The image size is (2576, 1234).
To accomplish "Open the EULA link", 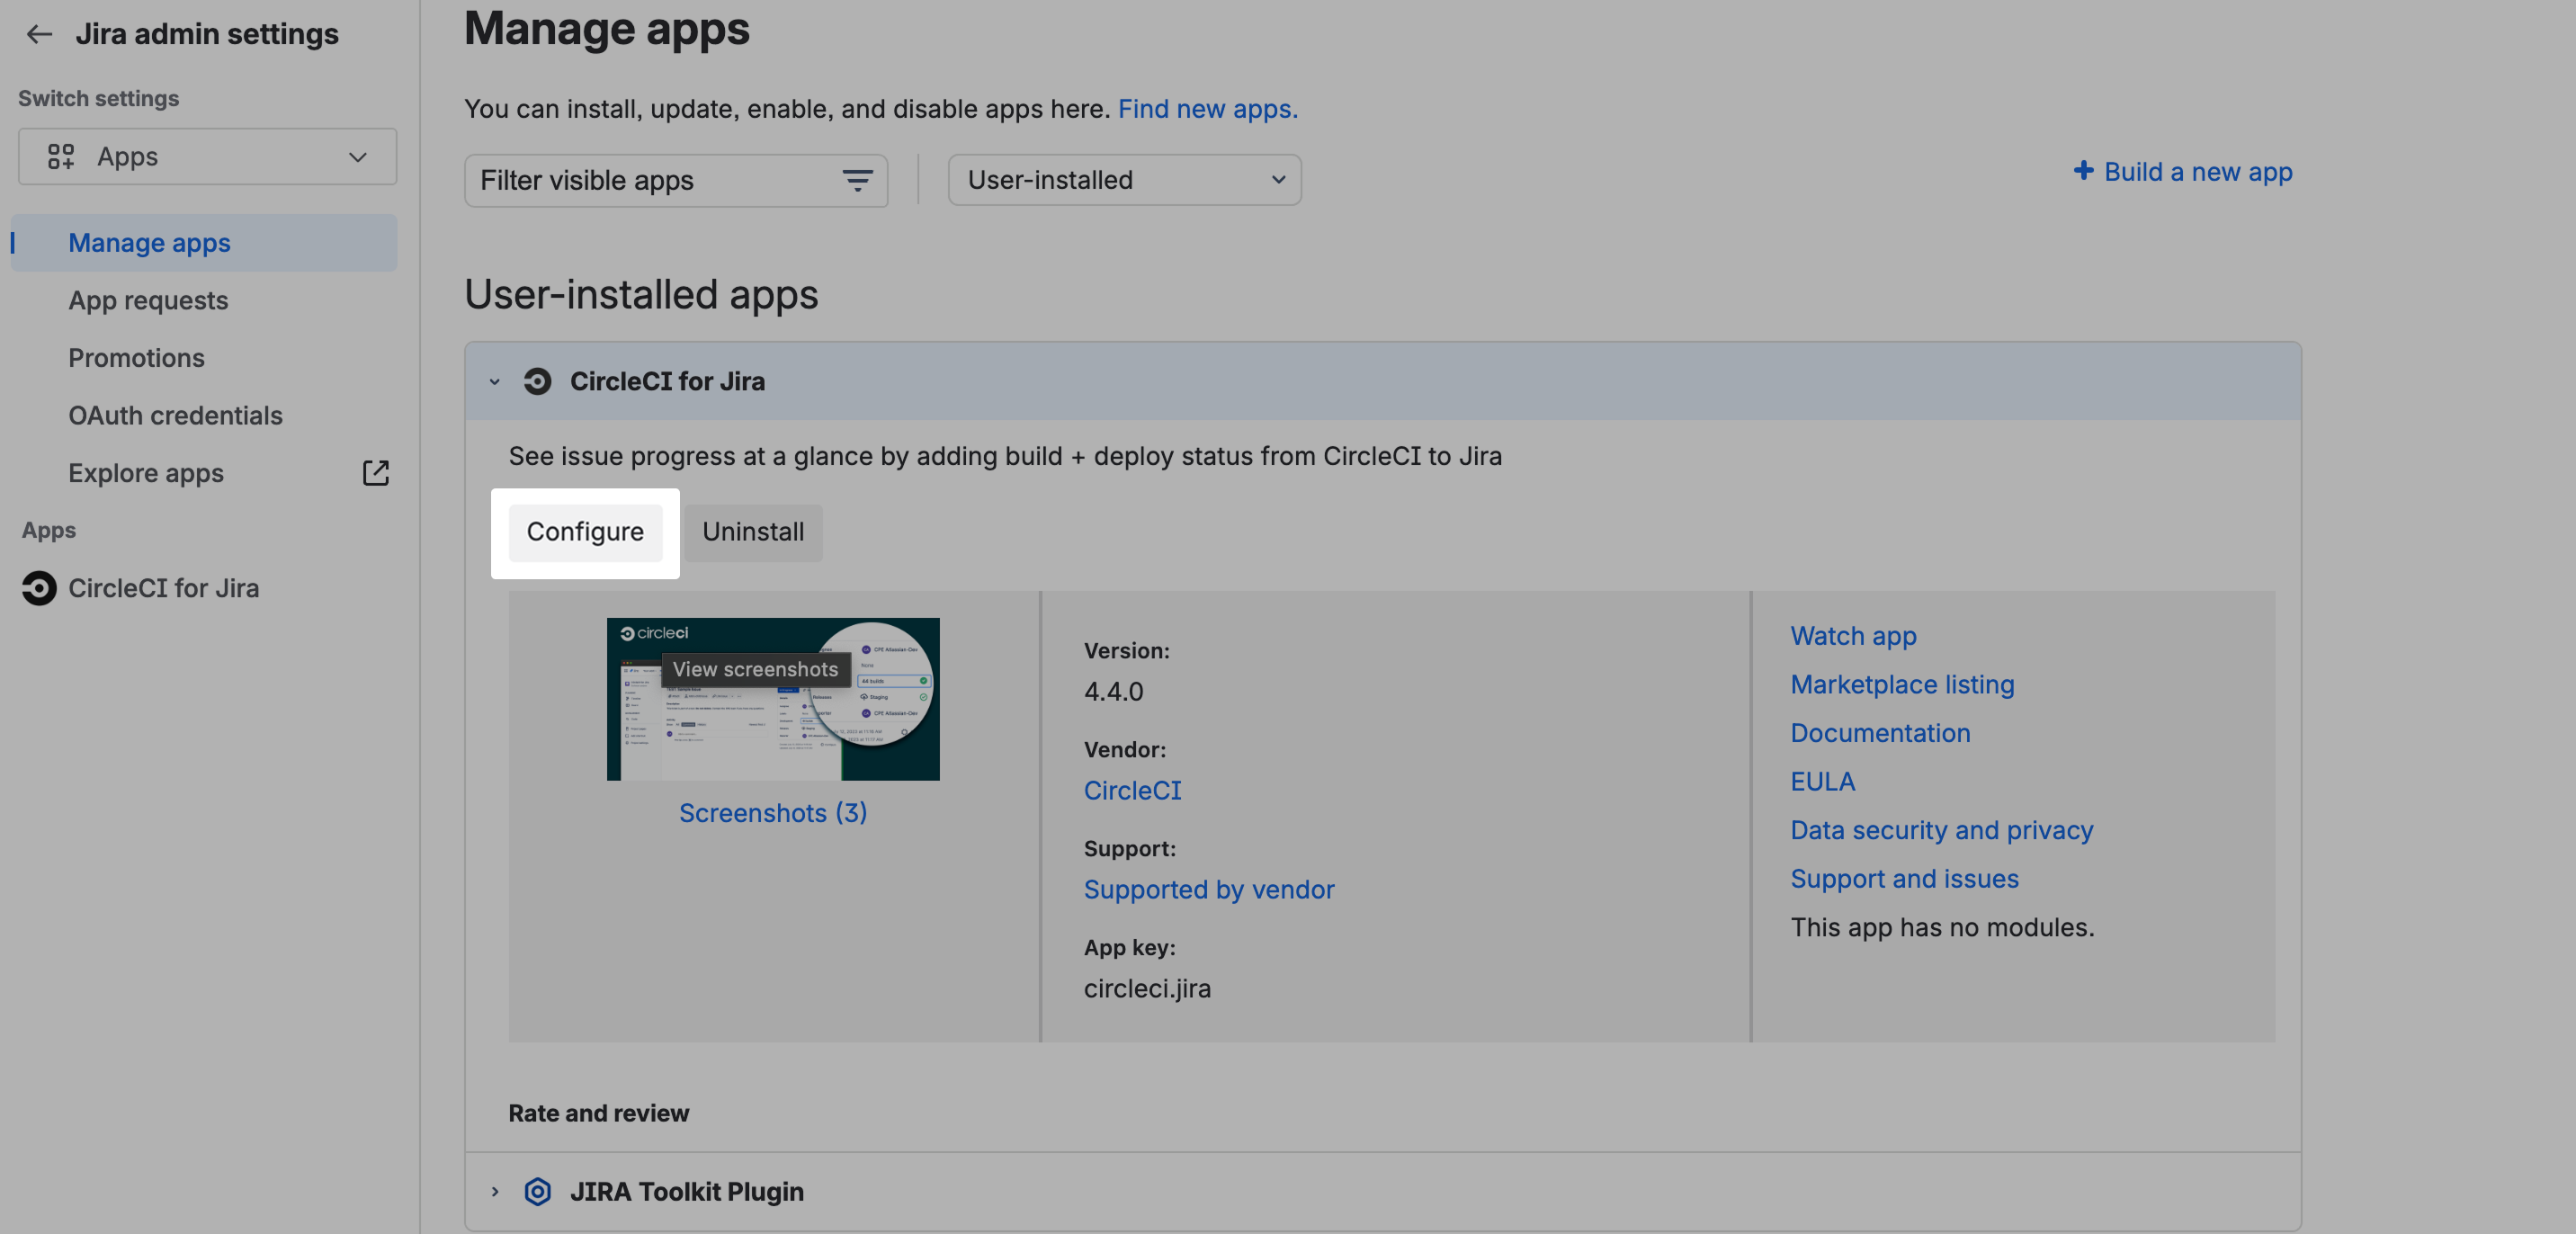I will [1822, 781].
